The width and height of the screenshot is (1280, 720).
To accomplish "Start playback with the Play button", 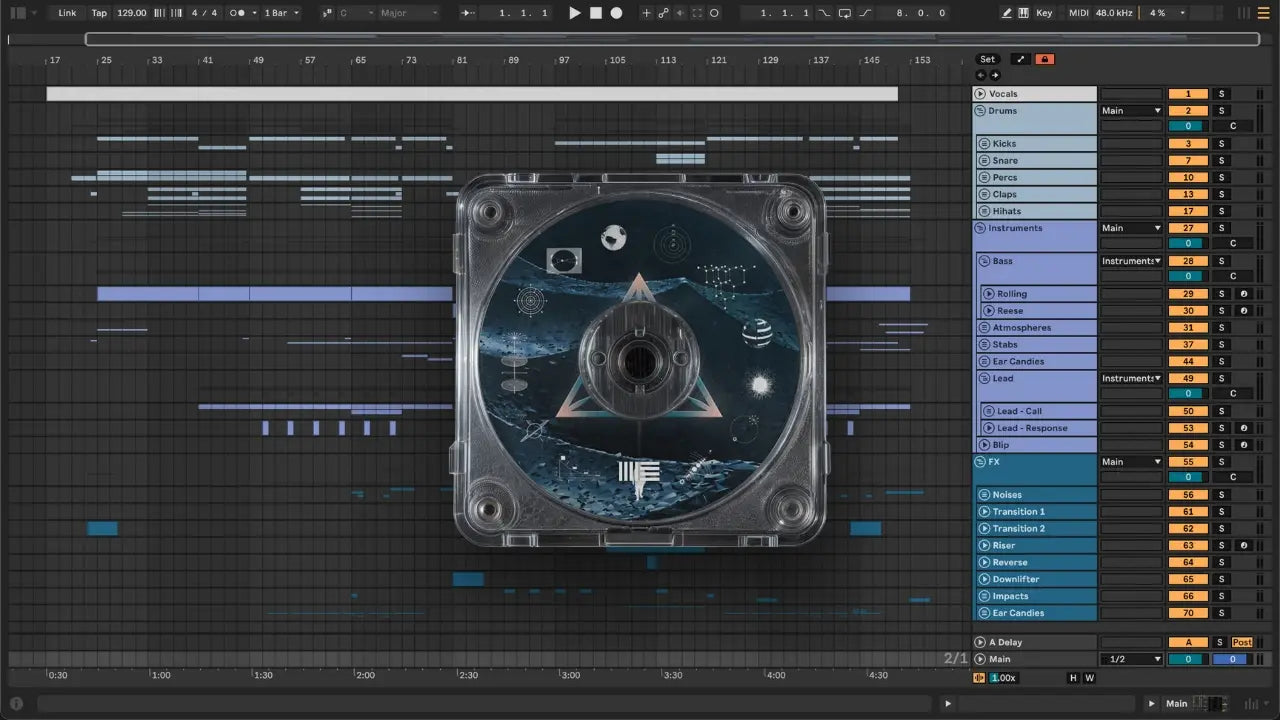I will pyautogui.click(x=574, y=13).
